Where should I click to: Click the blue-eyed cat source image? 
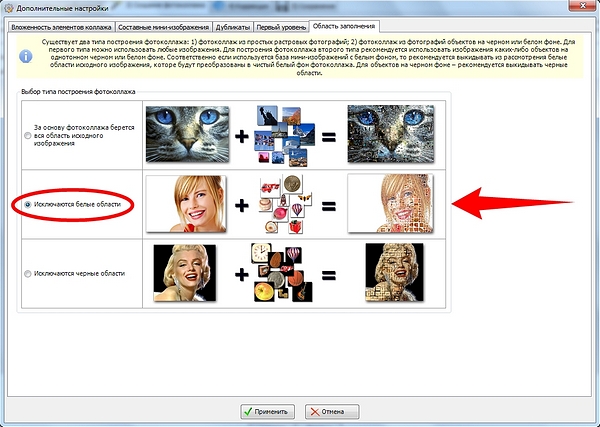coord(188,134)
